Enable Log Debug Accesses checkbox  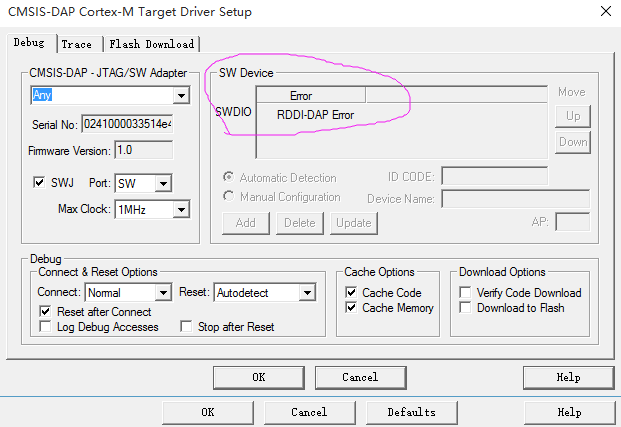pyautogui.click(x=46, y=327)
